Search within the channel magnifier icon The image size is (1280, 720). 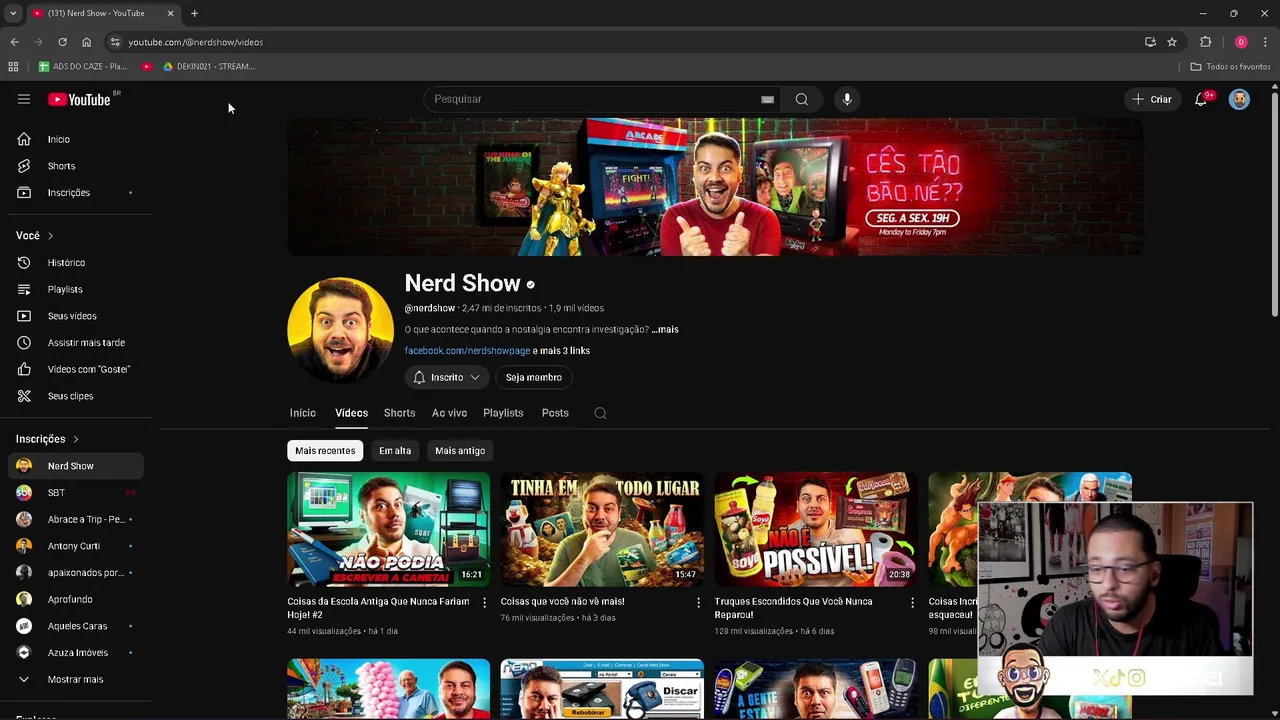[600, 413]
